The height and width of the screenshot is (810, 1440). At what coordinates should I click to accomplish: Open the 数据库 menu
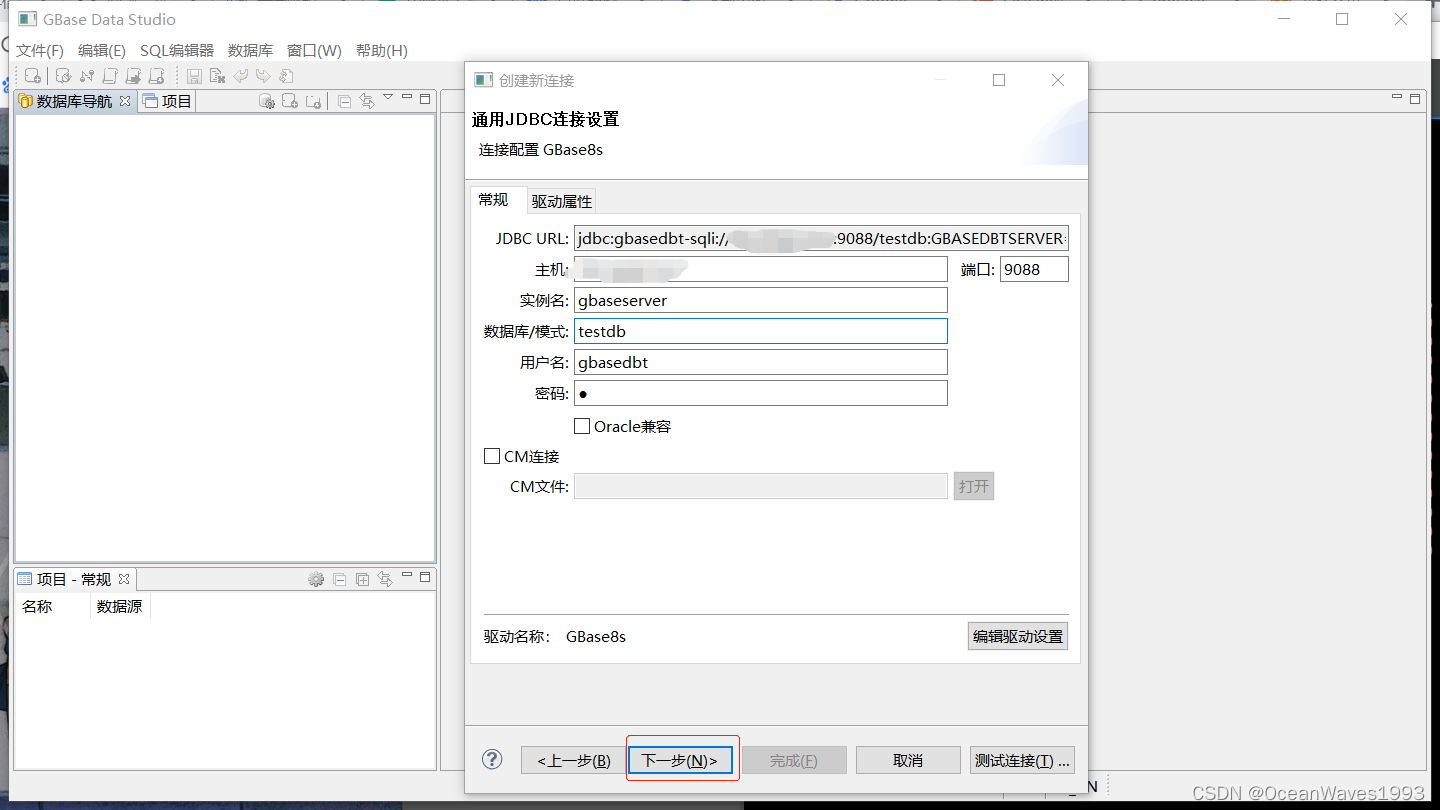(x=250, y=50)
